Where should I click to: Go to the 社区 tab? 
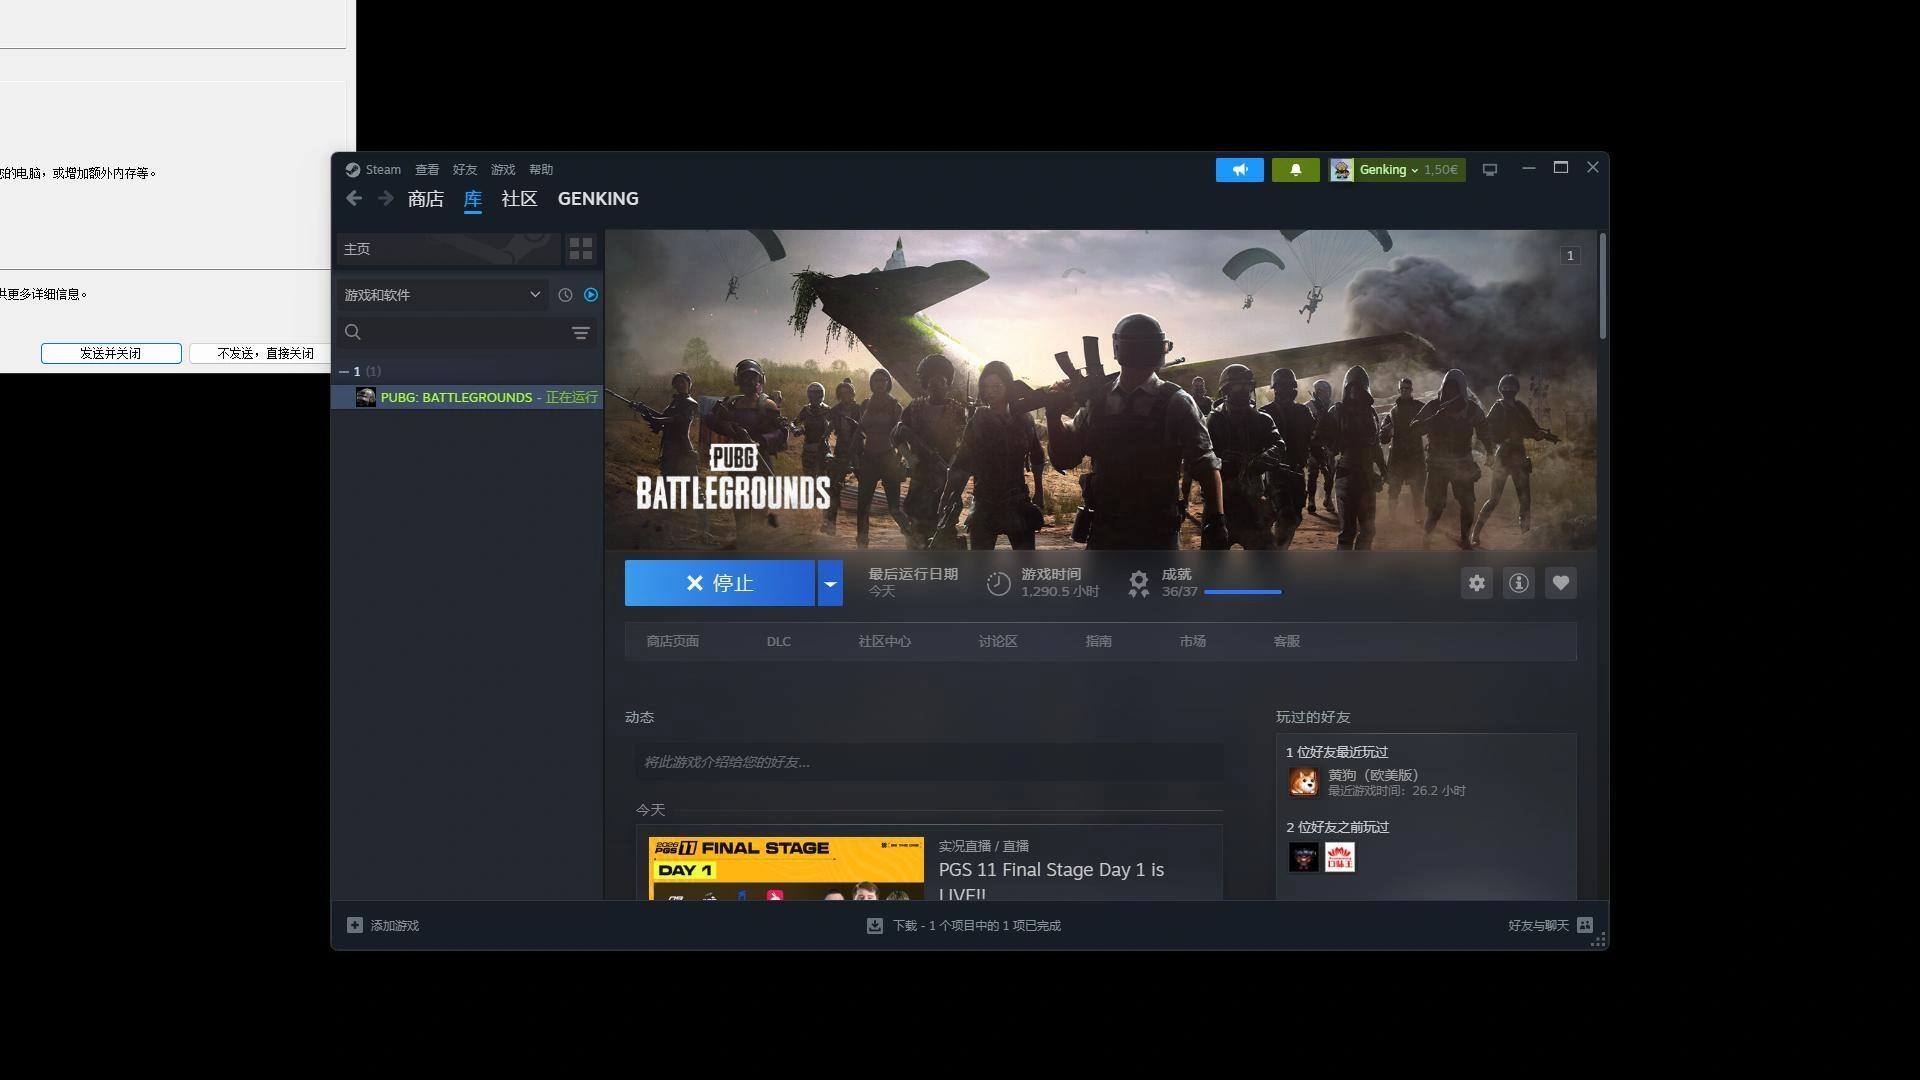pos(519,199)
